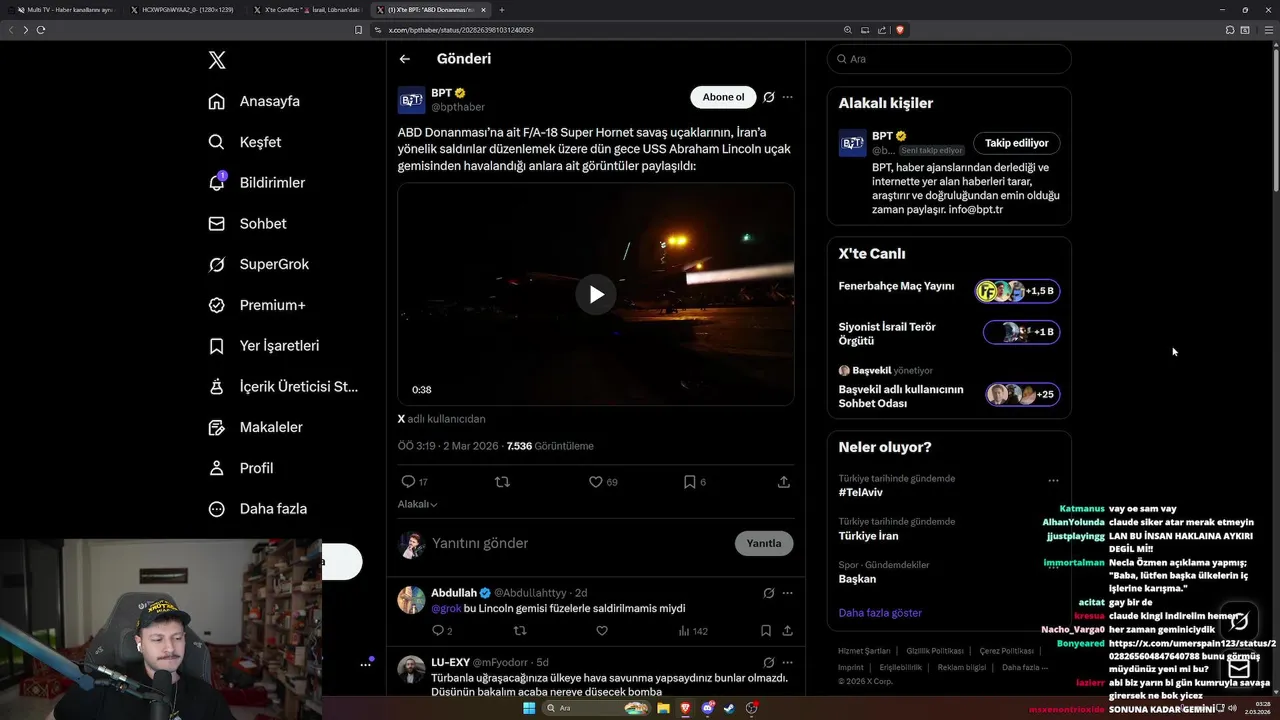This screenshot has height=720, width=1280.
Task: Open Discord in Windows taskbar
Action: (708, 708)
